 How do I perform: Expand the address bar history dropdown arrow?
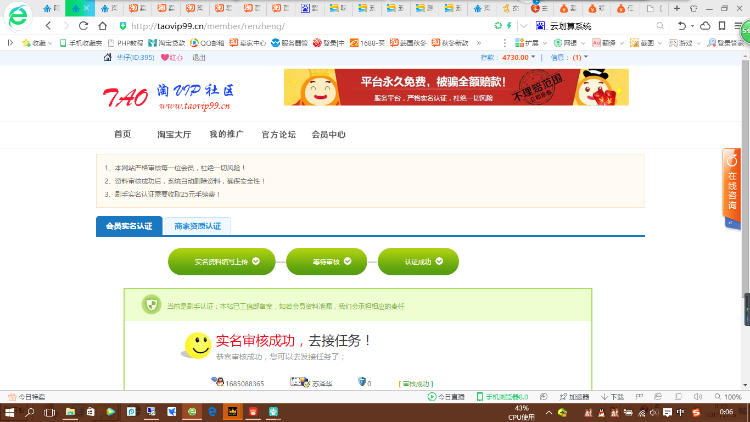[x=523, y=26]
